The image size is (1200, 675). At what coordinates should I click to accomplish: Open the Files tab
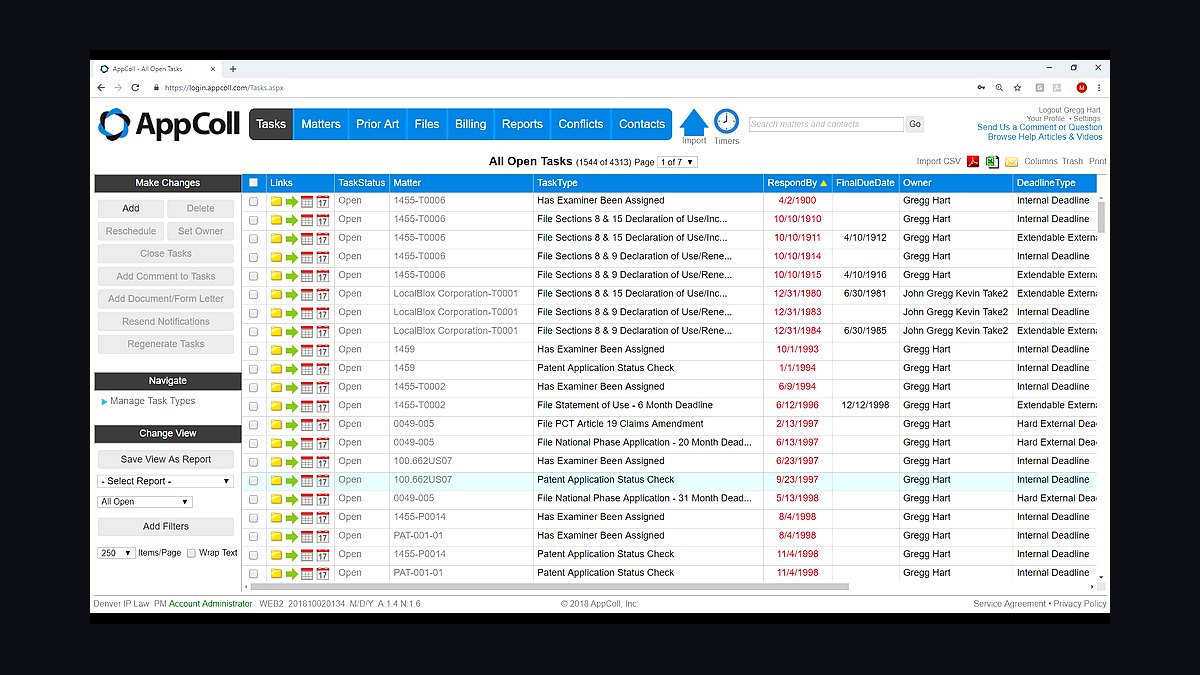[x=427, y=124]
